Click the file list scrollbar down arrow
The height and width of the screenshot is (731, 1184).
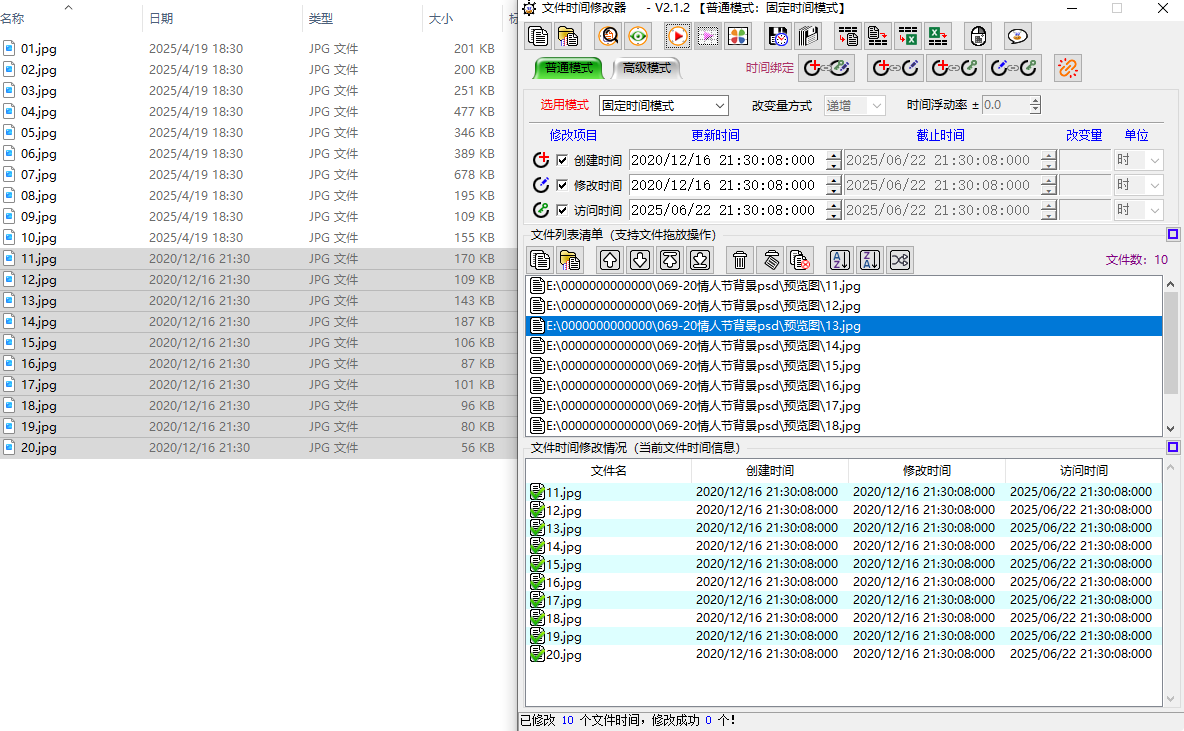[1170, 428]
